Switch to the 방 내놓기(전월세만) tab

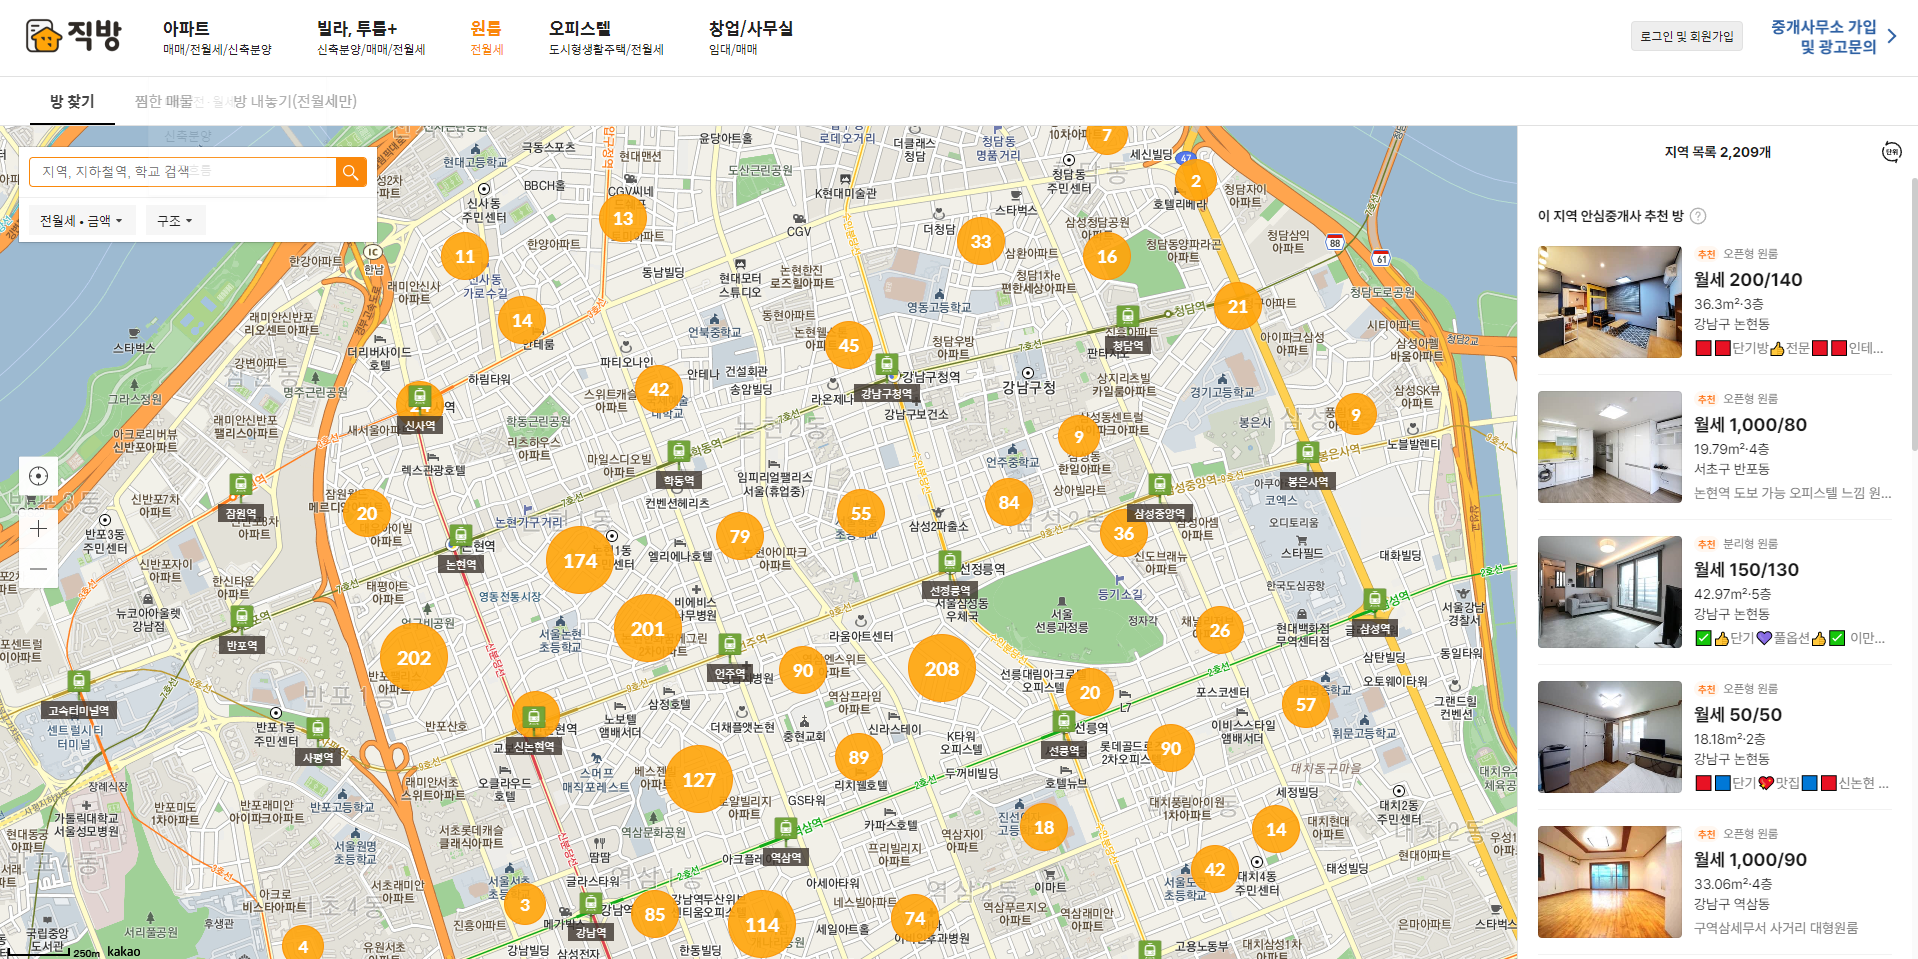[x=295, y=101]
